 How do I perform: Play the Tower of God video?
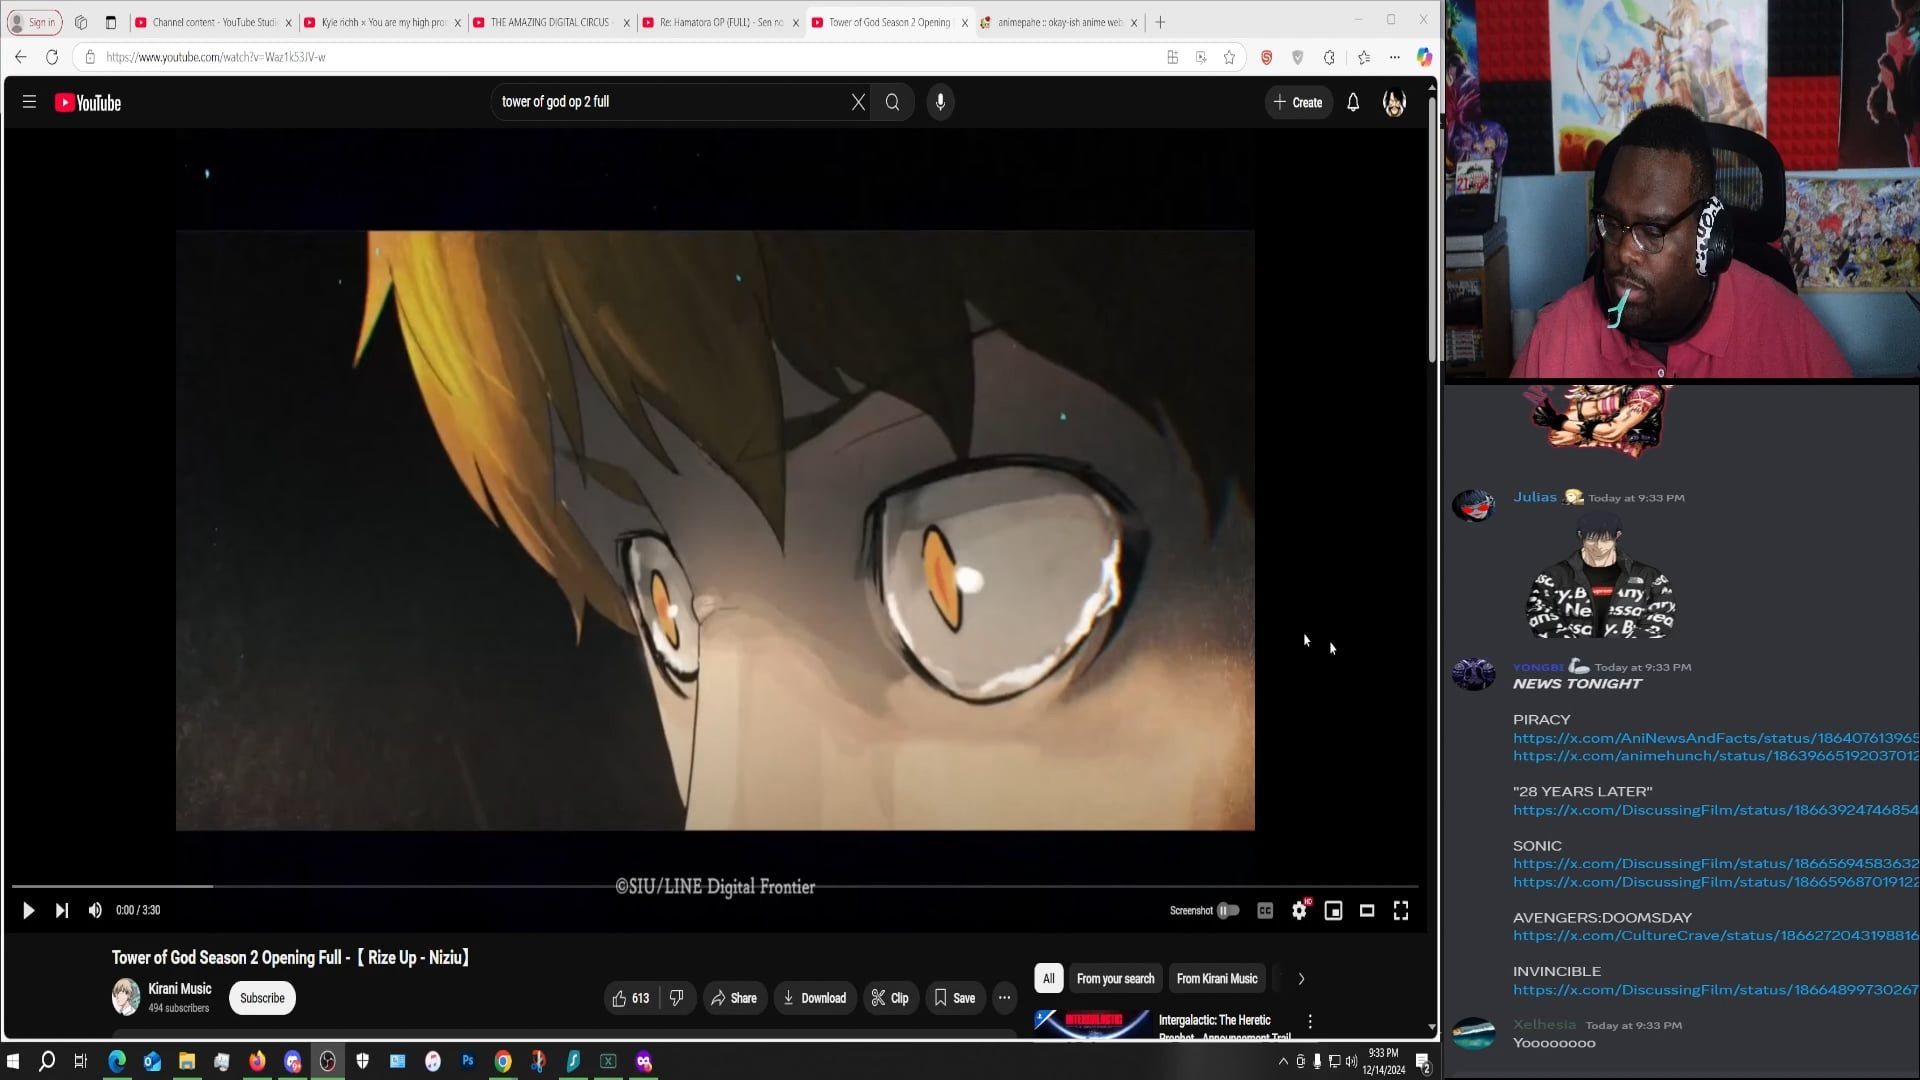tap(28, 910)
